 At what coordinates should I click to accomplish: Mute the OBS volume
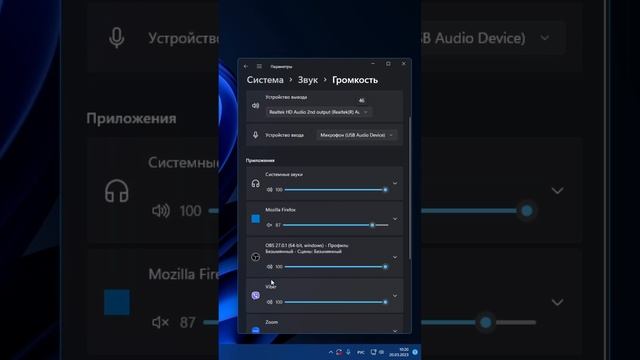[x=269, y=267]
